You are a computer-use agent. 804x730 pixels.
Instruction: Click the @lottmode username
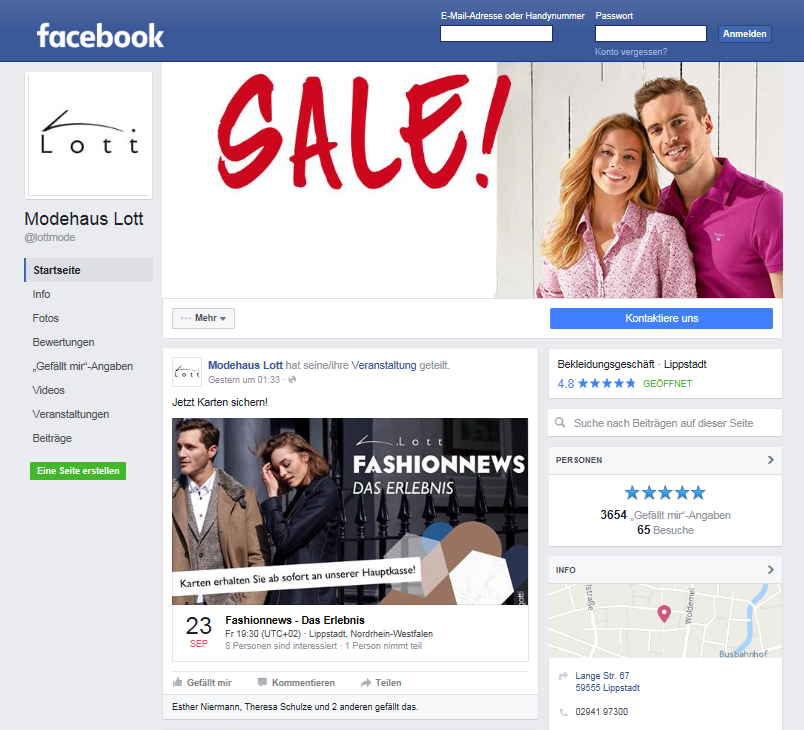[x=50, y=237]
